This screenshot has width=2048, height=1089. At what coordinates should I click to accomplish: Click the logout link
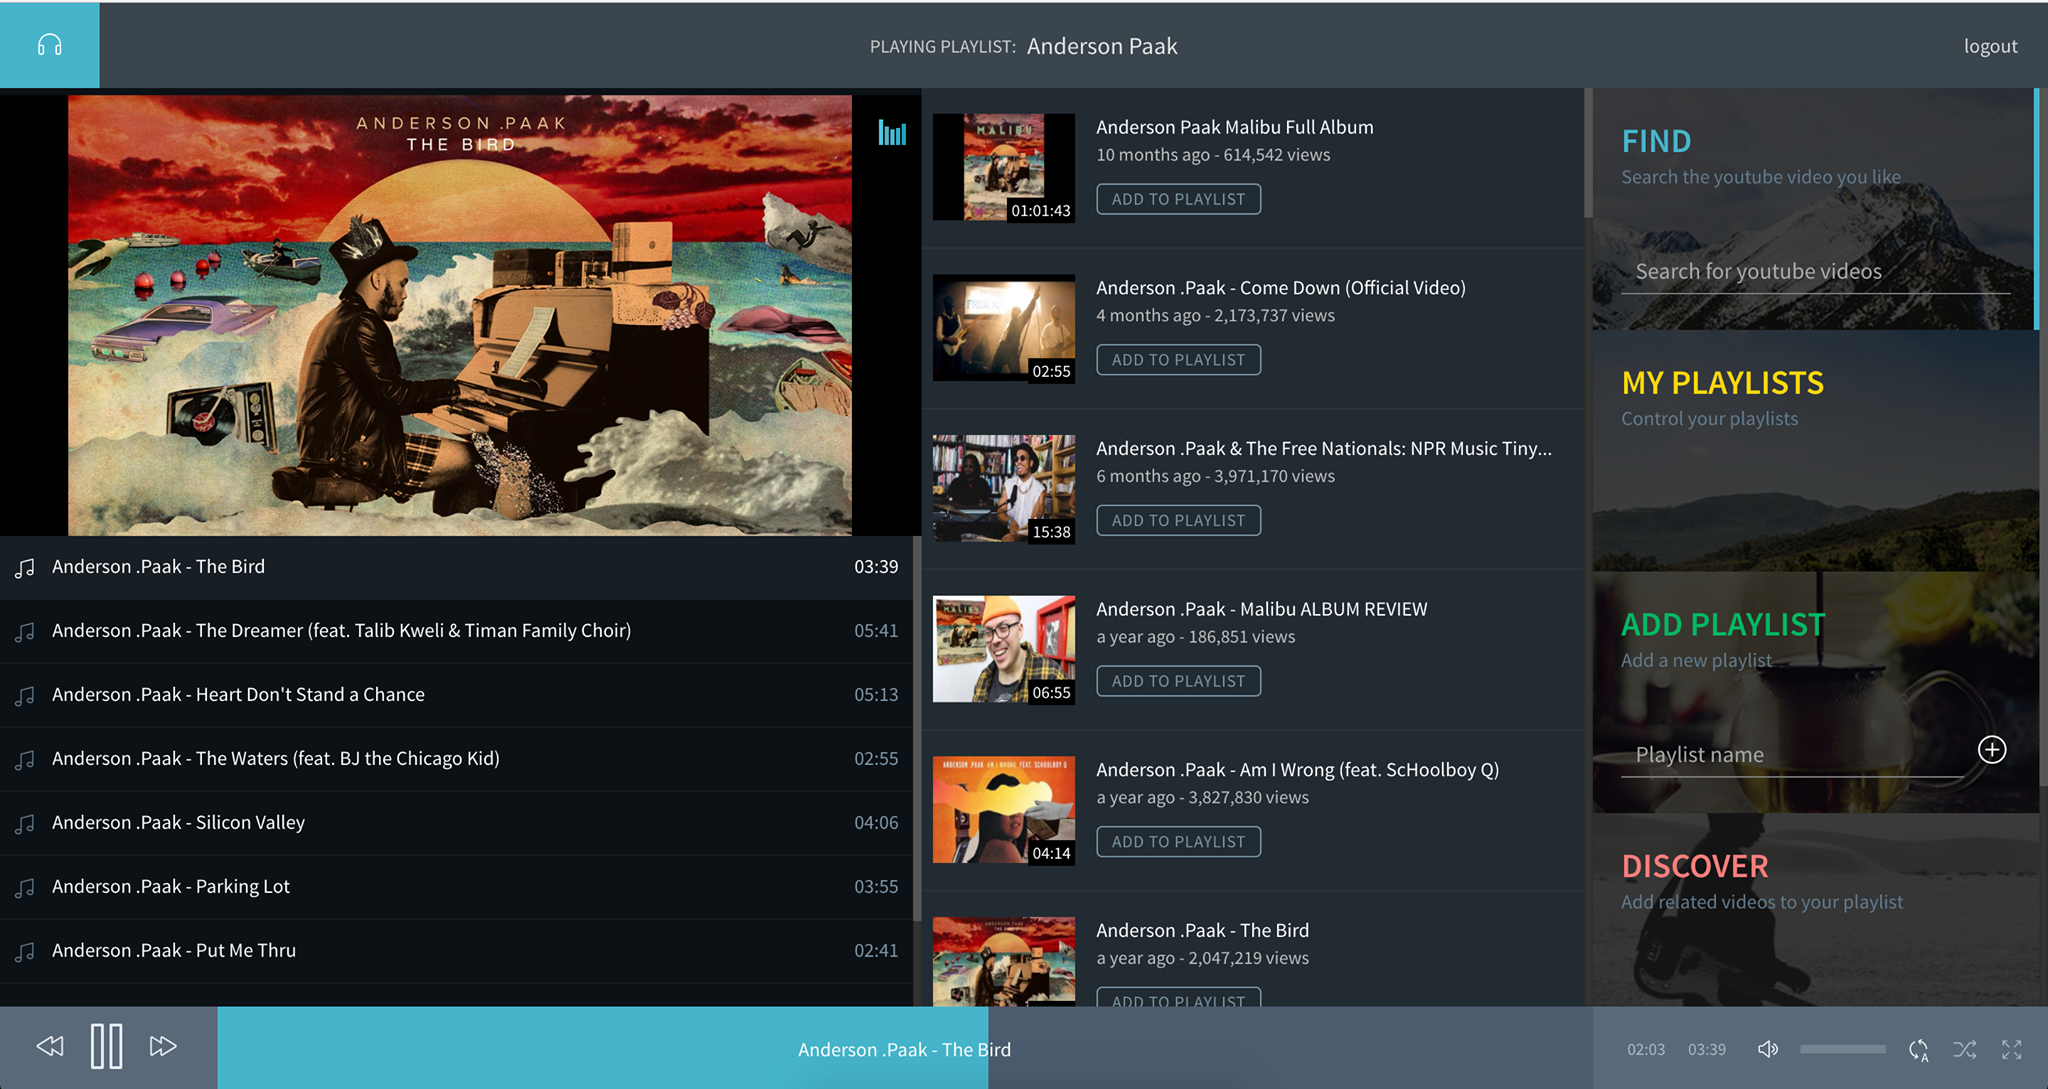pos(1989,46)
